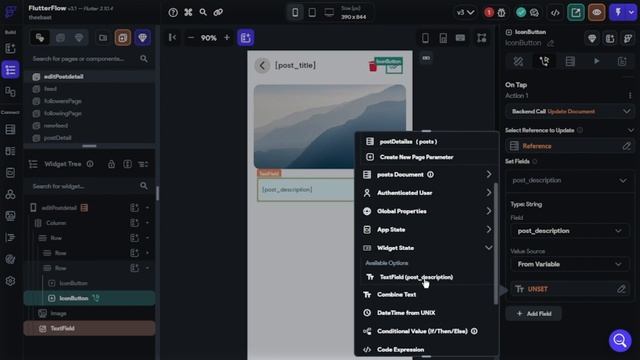Select the tablet device preview icon
Image resolution: width=640 pixels, height=360 pixels.
coord(312,13)
